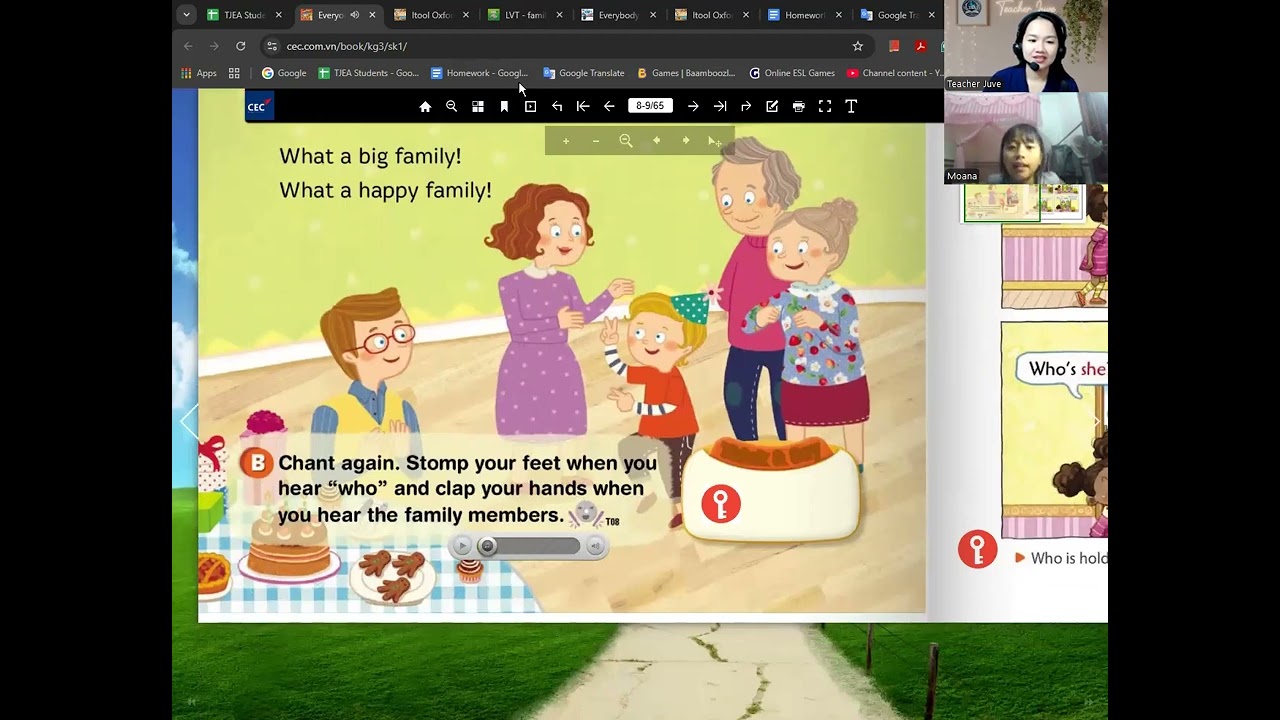Click the minus icon in the green zoom panel
The width and height of the screenshot is (1280, 720).
click(596, 141)
